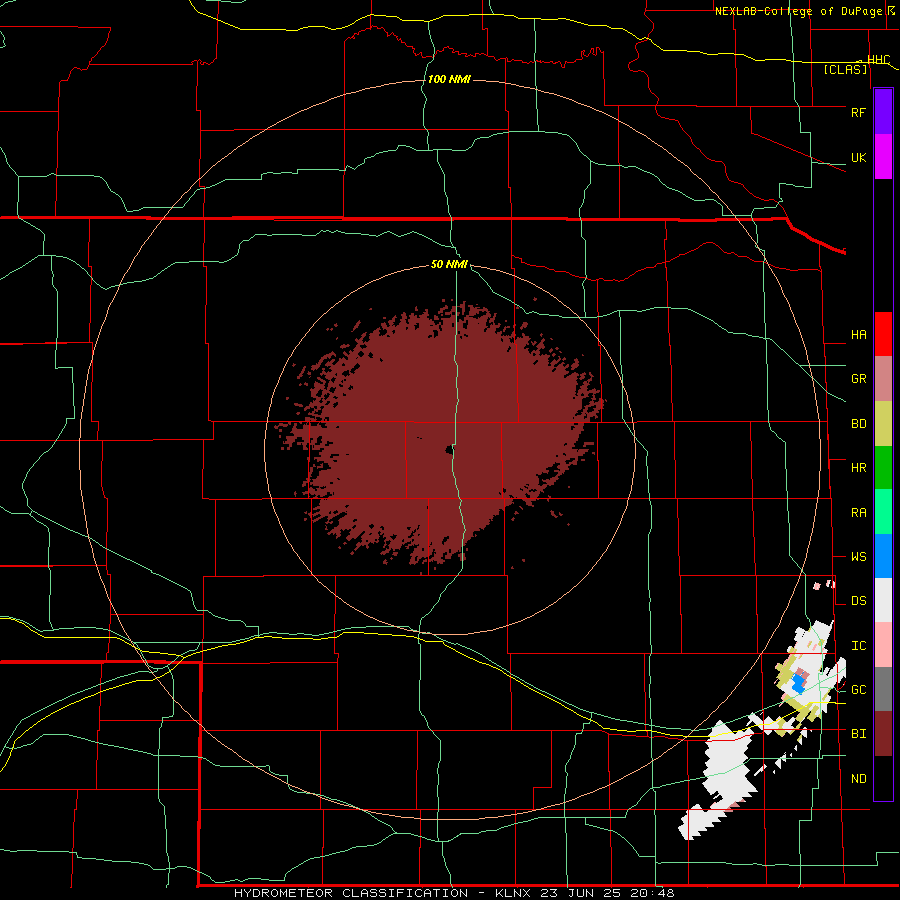This screenshot has height=900, width=900.
Task: Click the dark red BI legend swatch
Action: click(883, 734)
